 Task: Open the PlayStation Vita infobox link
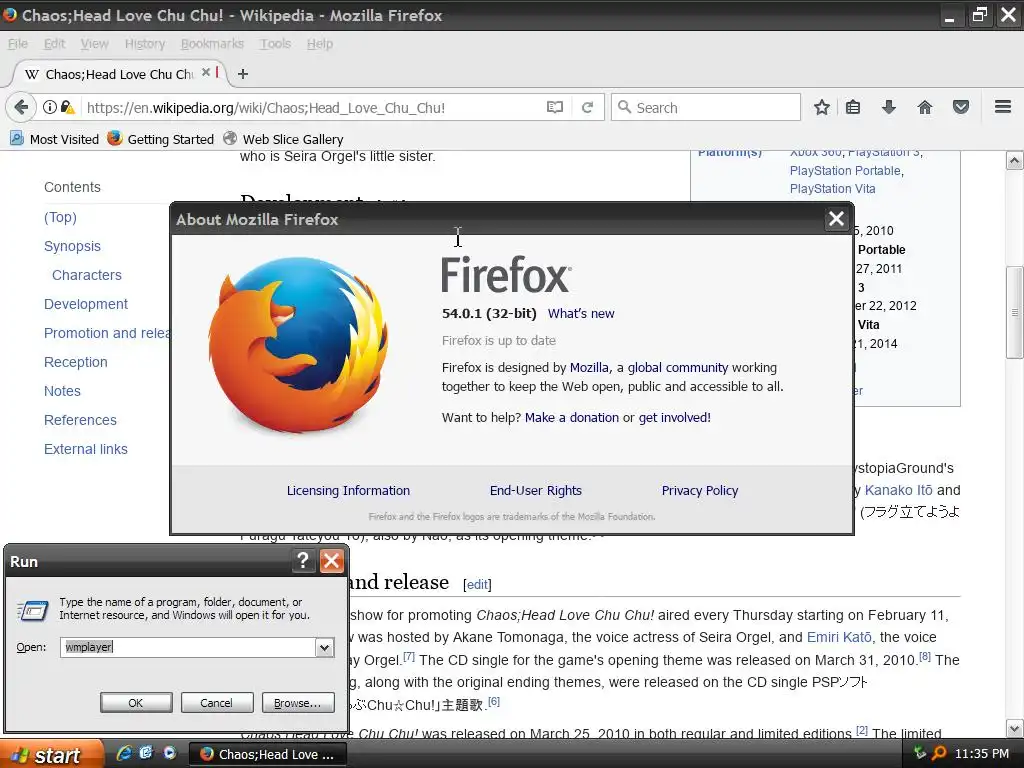(832, 189)
